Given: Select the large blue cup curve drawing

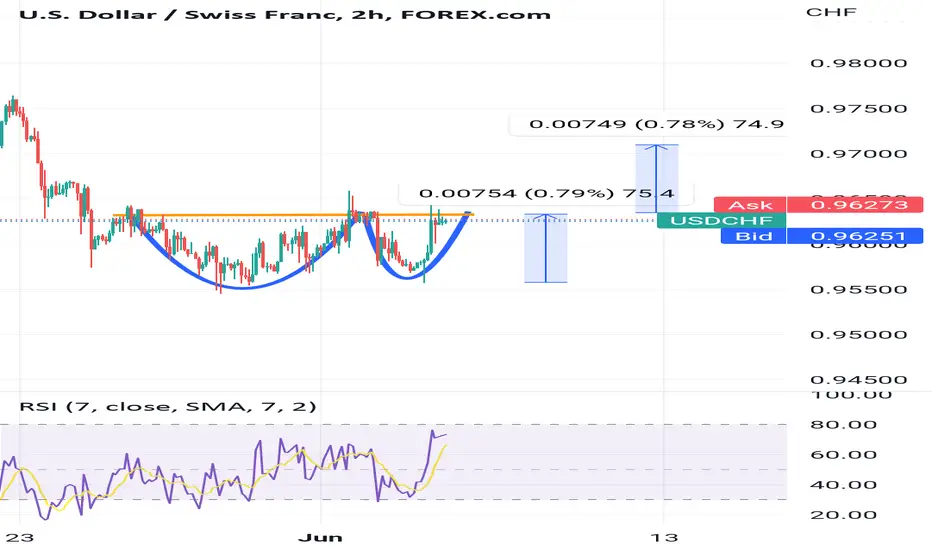Looking at the screenshot, I should [x=243, y=288].
